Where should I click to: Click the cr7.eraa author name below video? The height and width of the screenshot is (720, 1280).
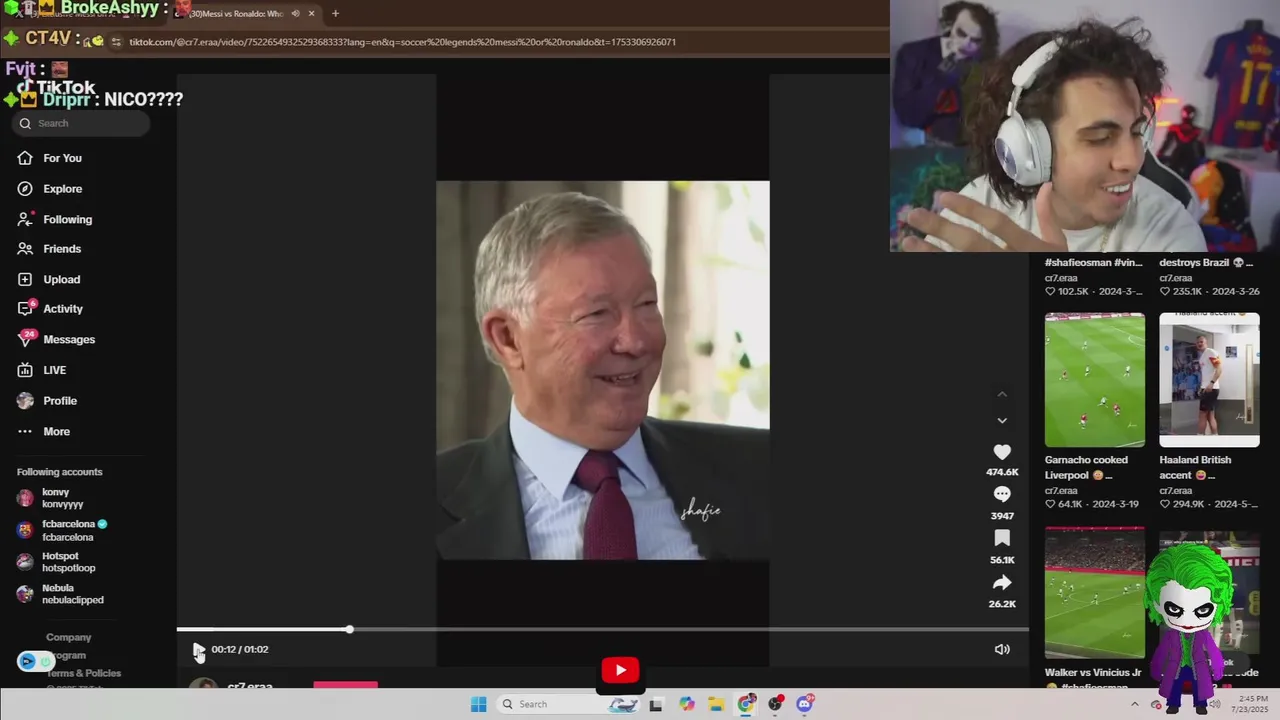(250, 687)
